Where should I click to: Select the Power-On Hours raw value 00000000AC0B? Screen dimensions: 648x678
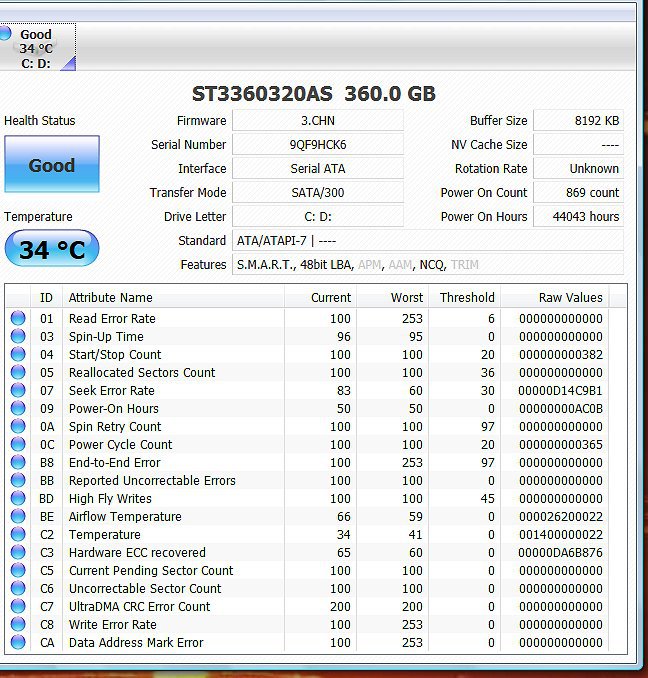click(x=560, y=409)
